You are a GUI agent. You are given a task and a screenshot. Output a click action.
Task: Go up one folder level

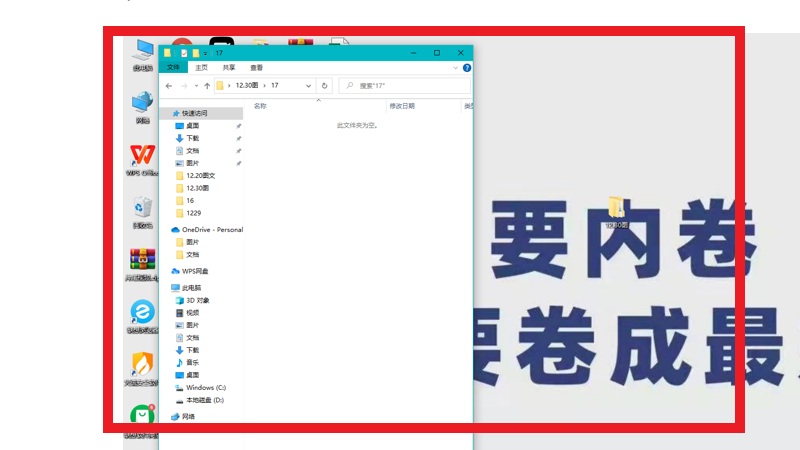coord(207,86)
